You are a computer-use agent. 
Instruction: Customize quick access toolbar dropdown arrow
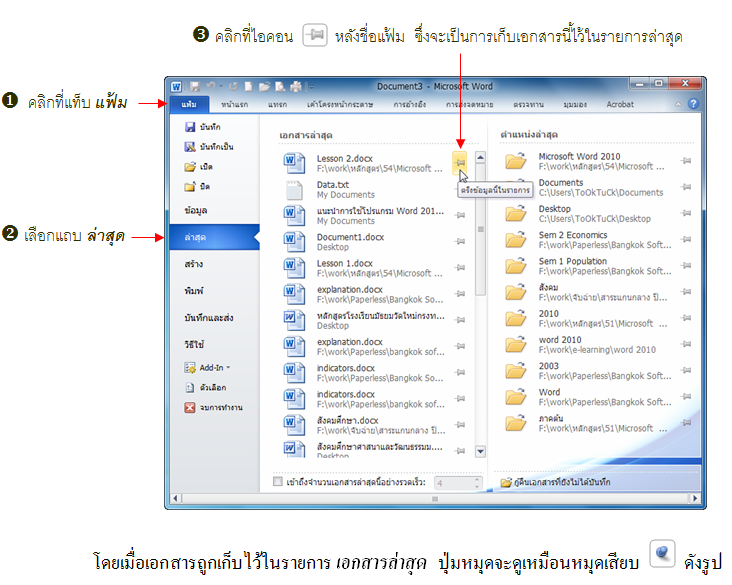(x=311, y=87)
